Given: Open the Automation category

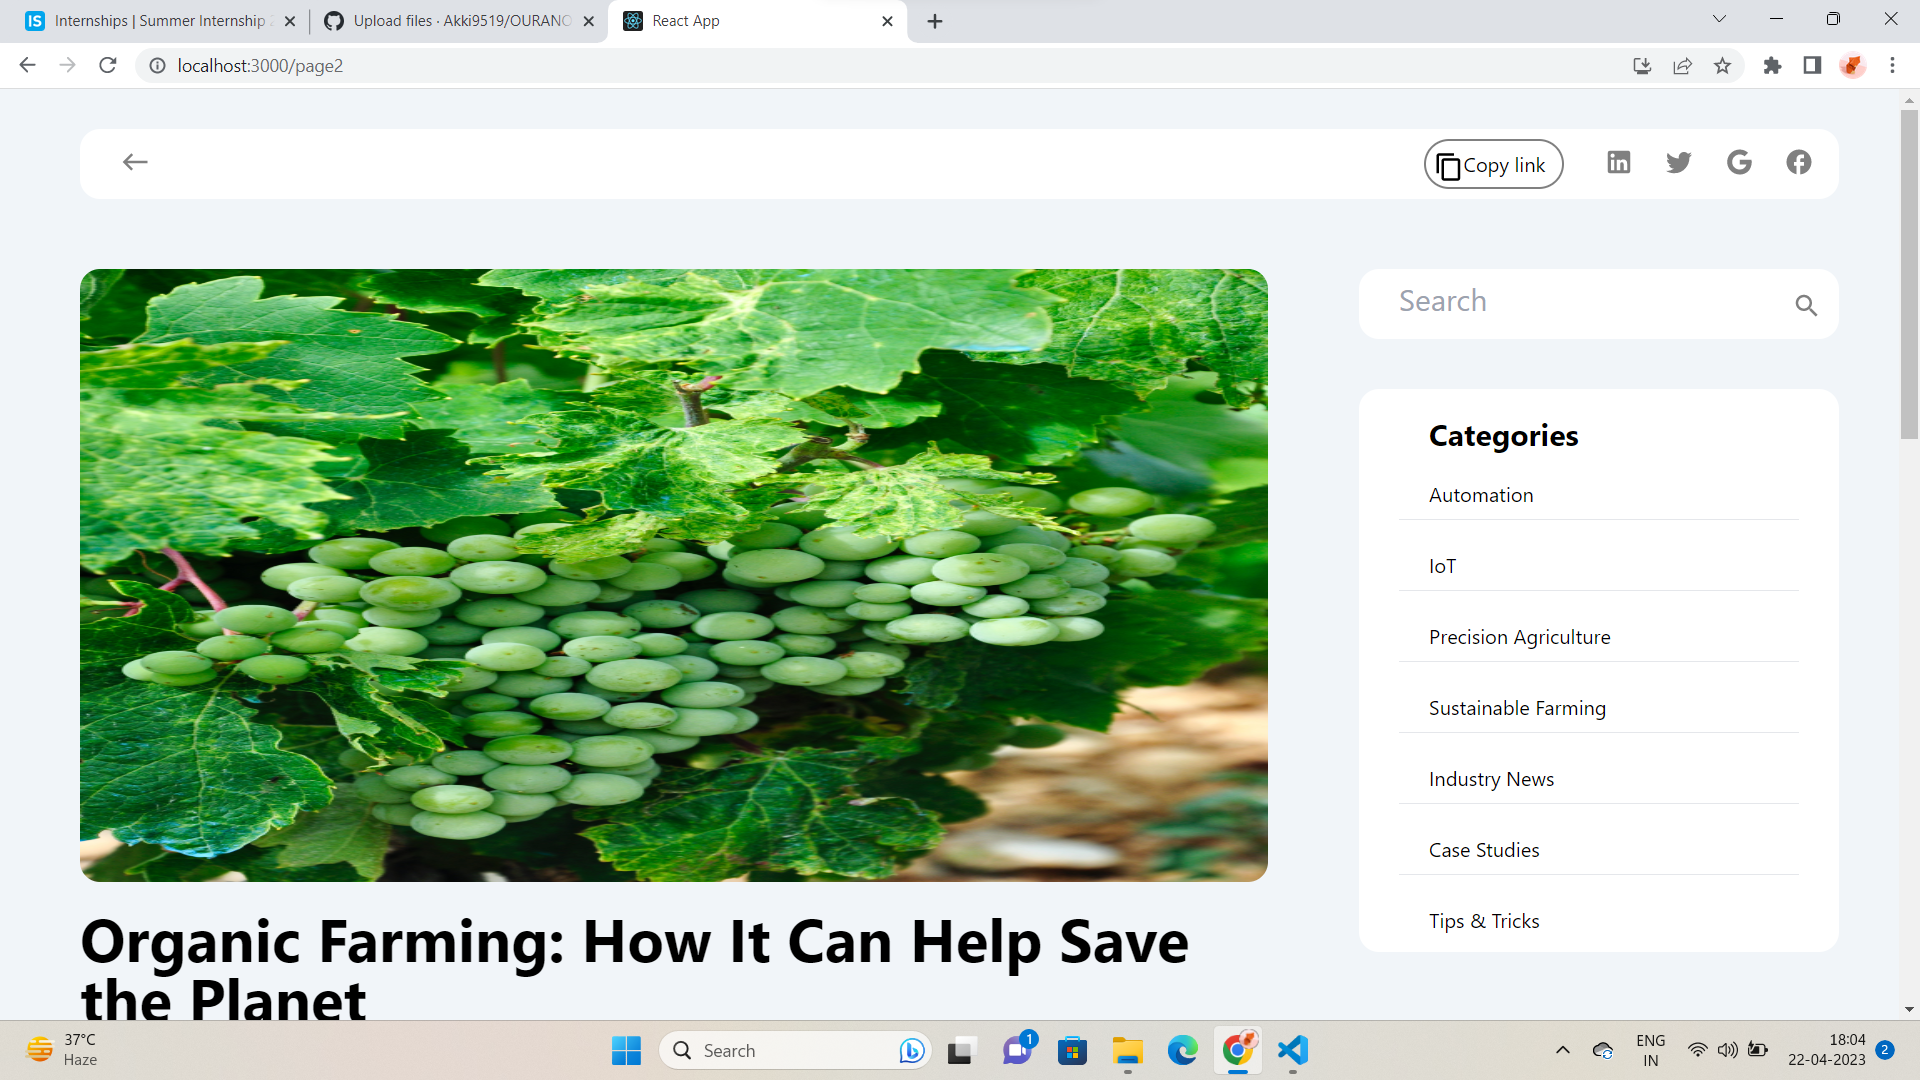Looking at the screenshot, I should (x=1480, y=495).
